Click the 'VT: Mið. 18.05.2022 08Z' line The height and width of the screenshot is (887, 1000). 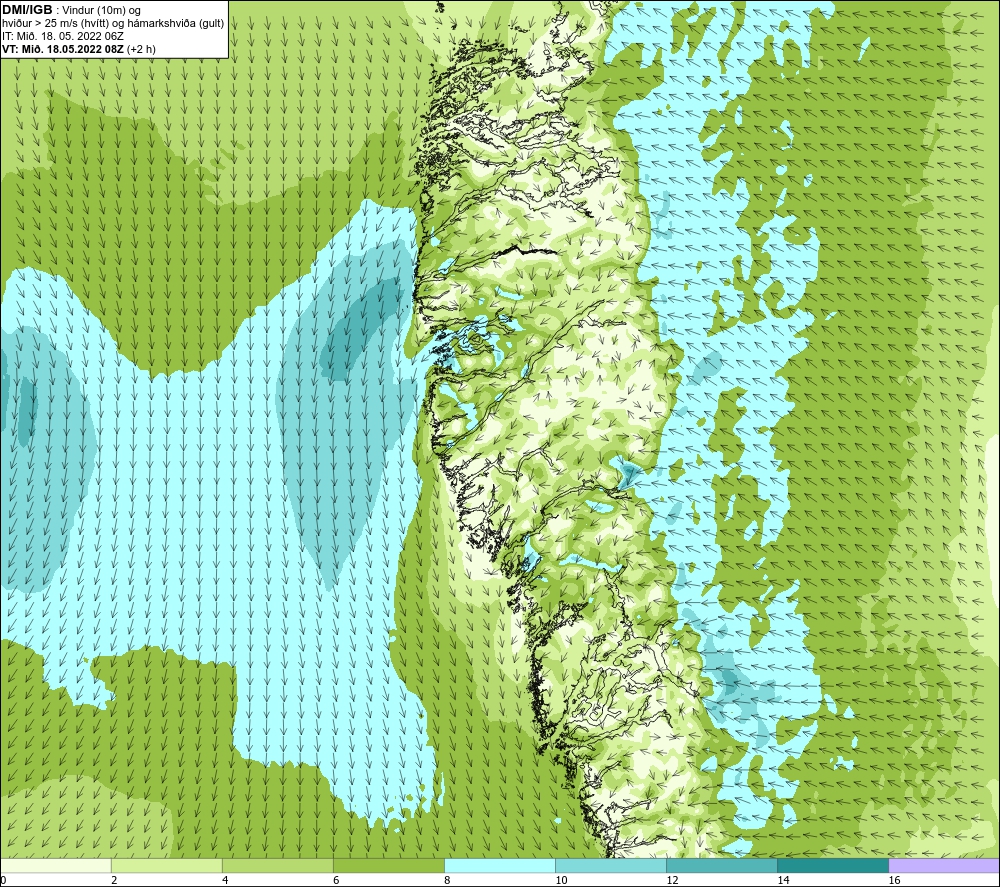pos(64,49)
